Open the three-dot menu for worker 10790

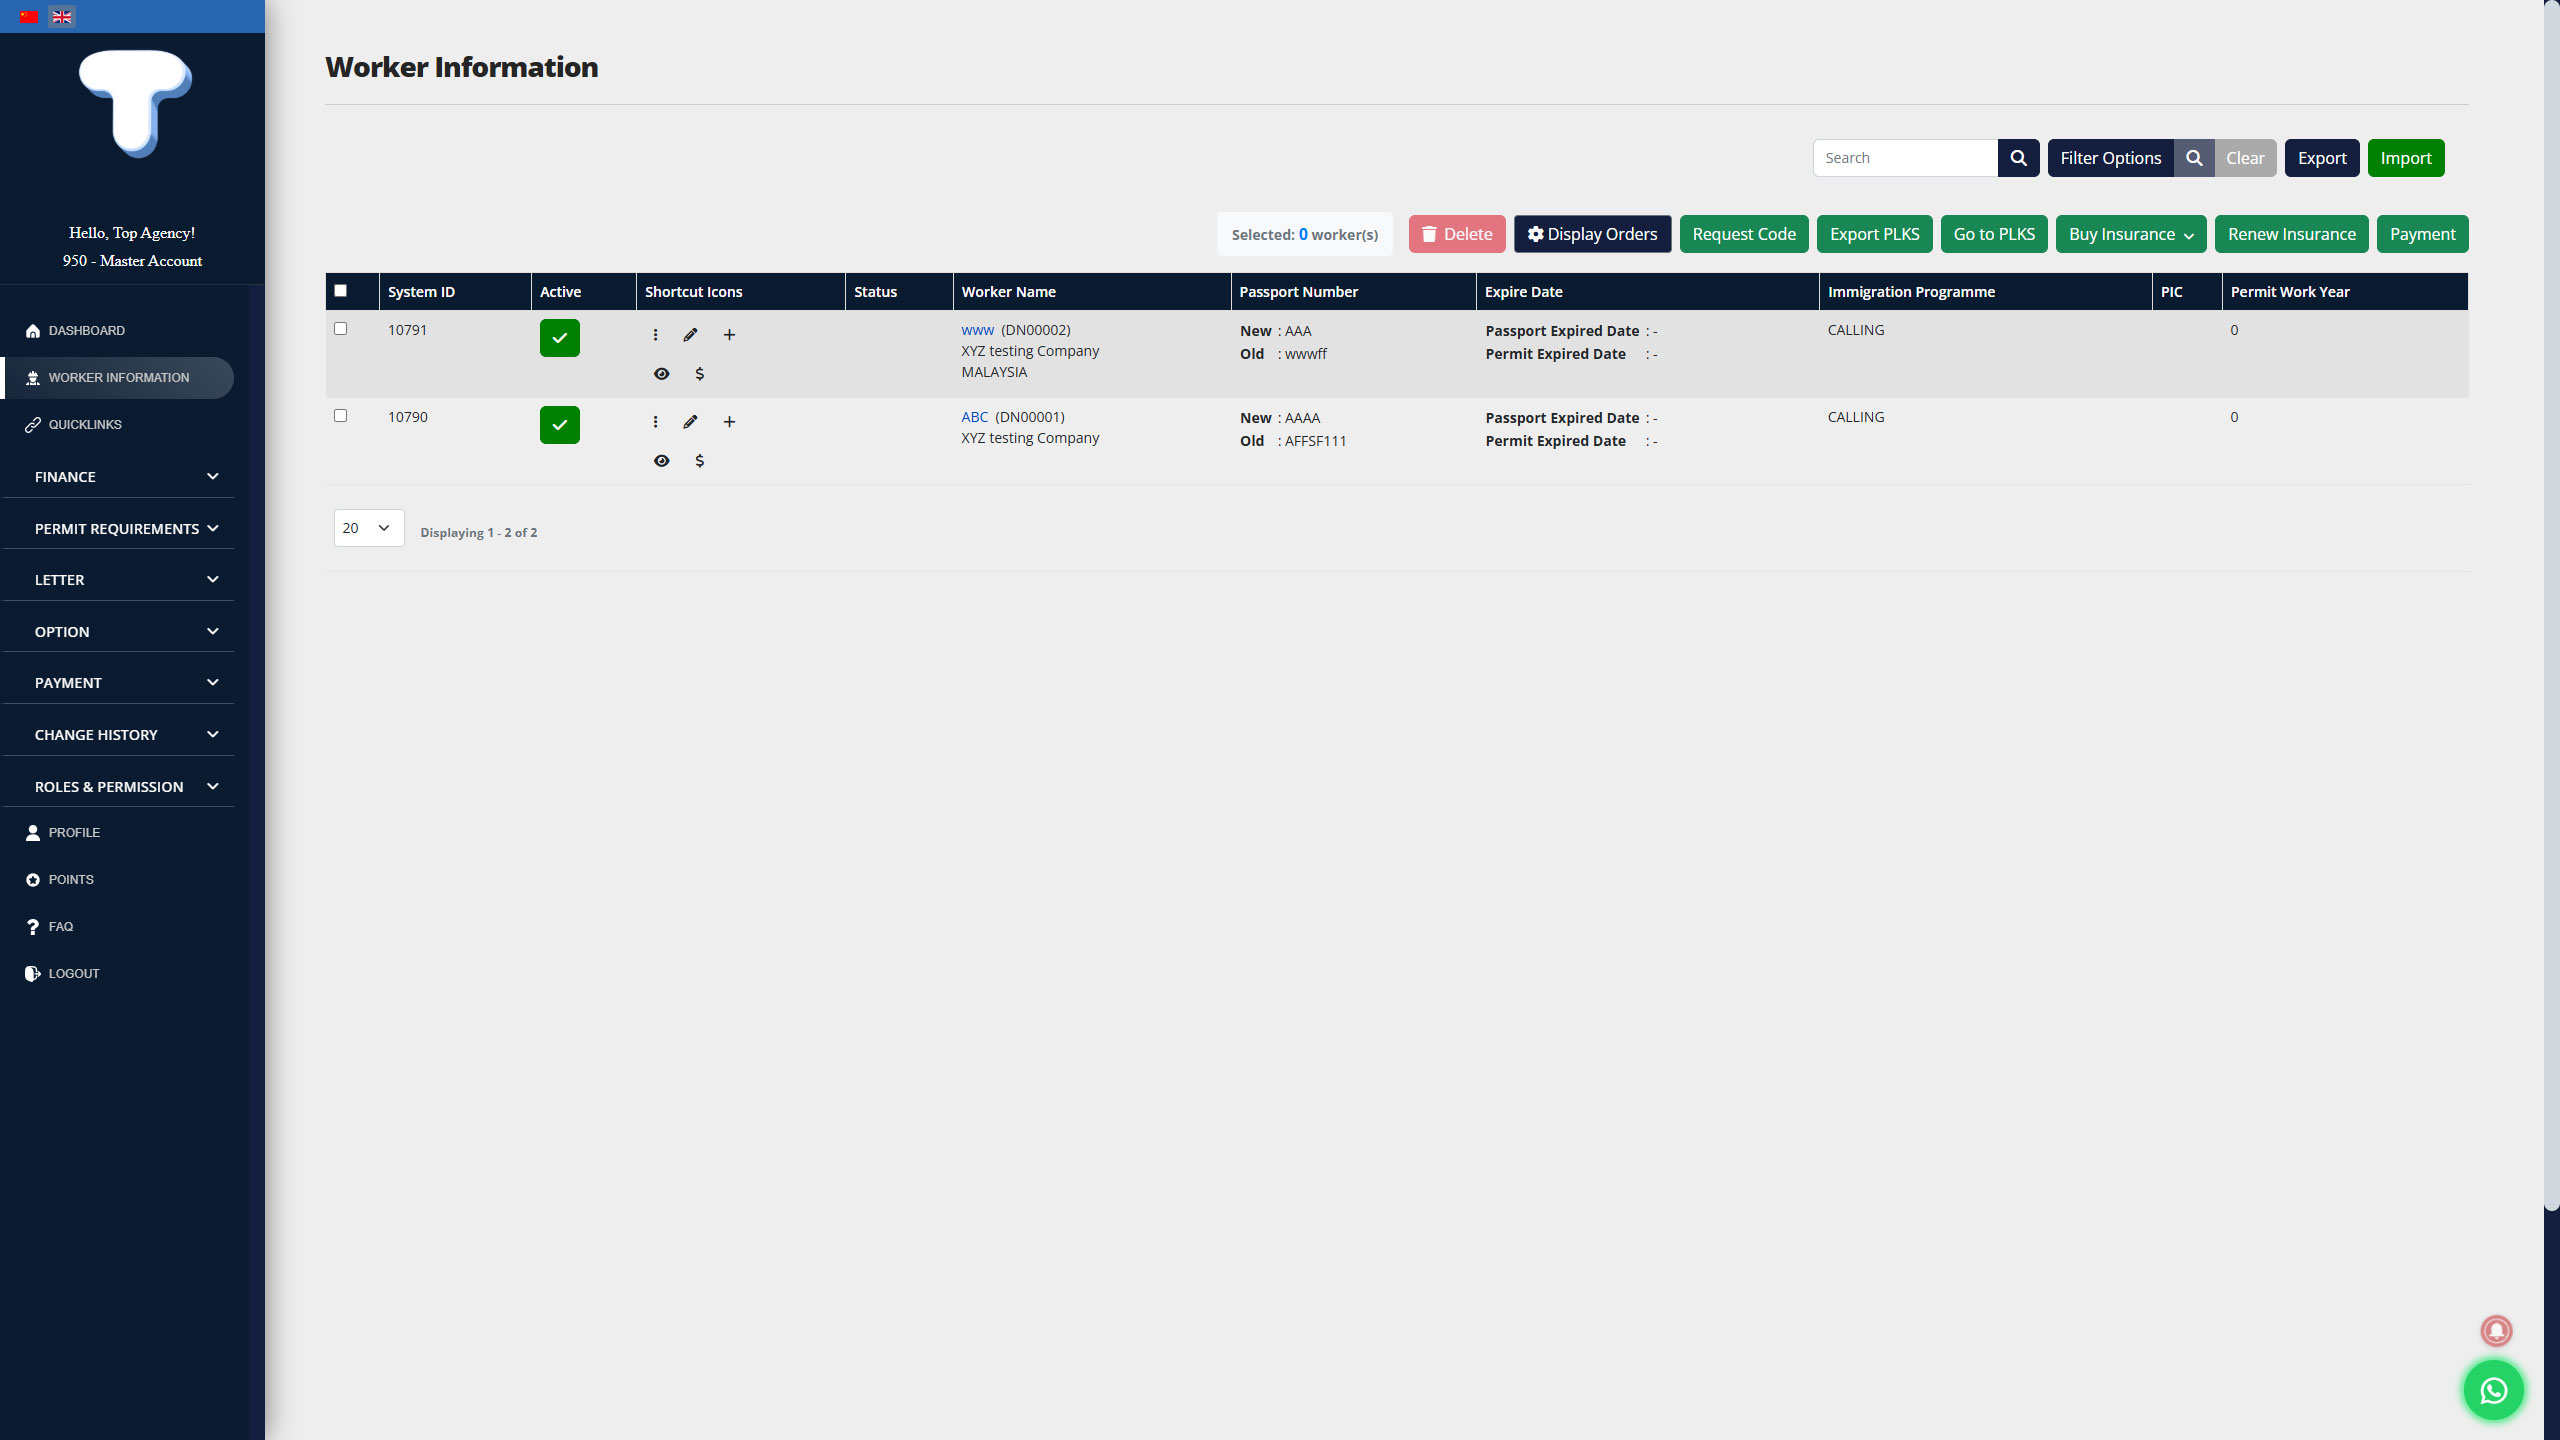[655, 422]
